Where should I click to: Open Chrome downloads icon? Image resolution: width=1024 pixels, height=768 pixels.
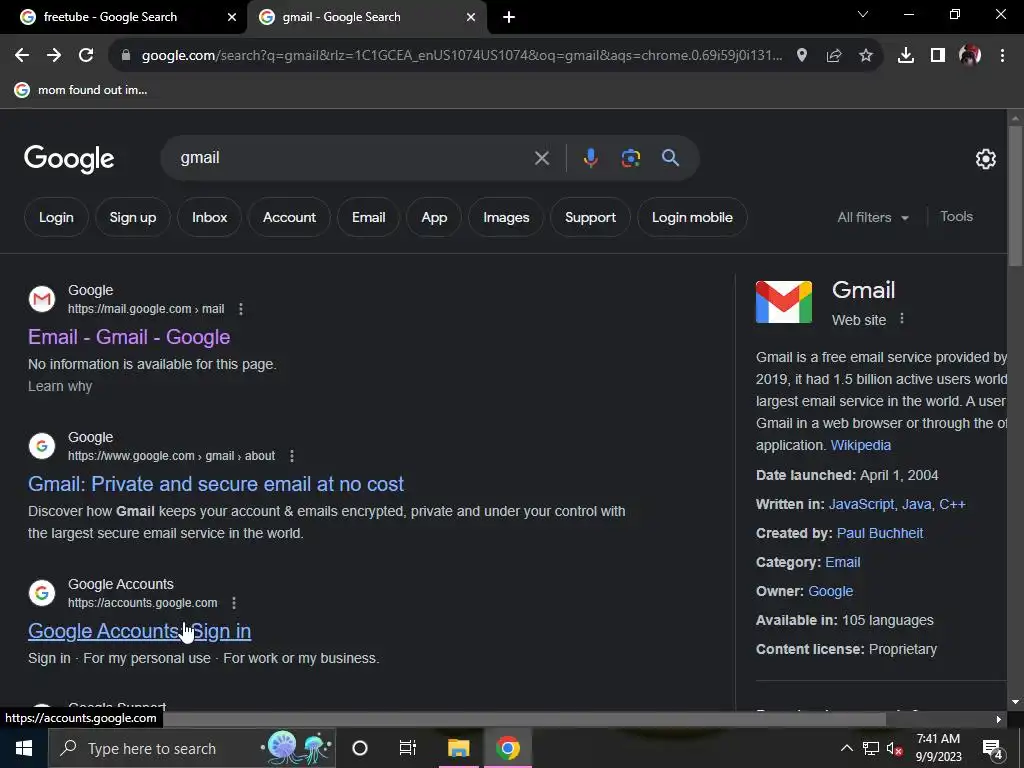(906, 56)
